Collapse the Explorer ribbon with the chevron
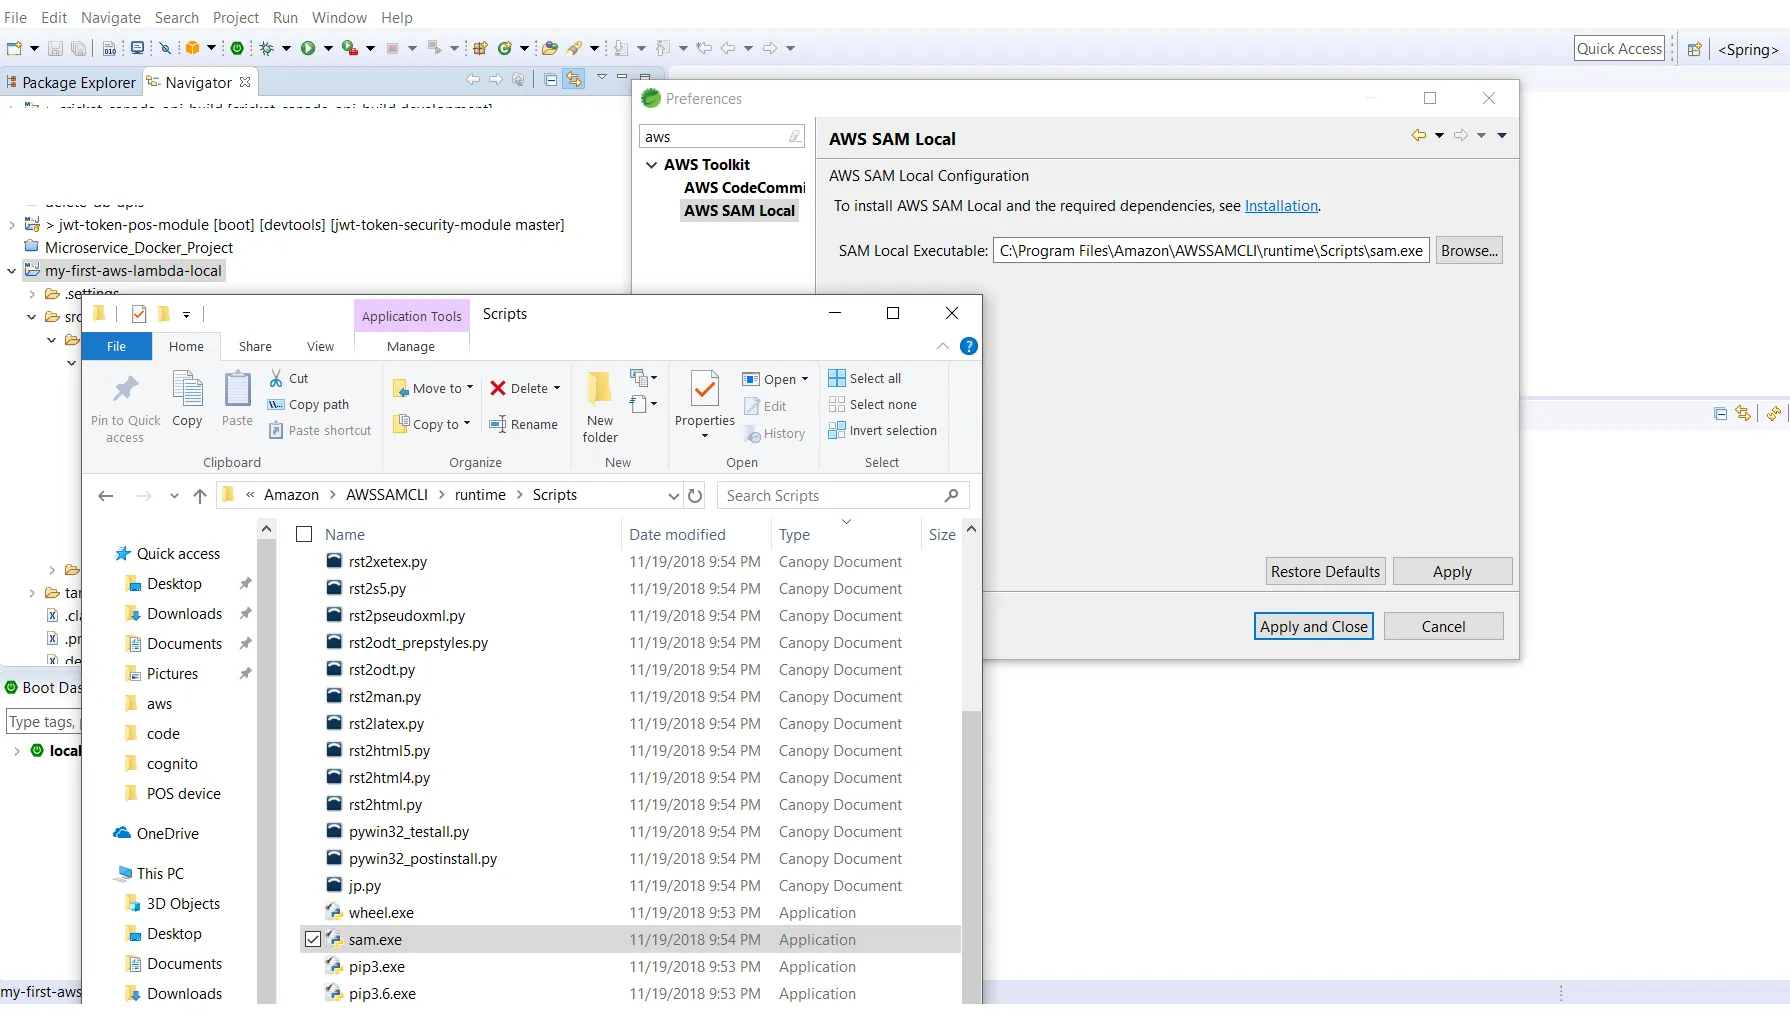The image size is (1790, 1017). 943,346
